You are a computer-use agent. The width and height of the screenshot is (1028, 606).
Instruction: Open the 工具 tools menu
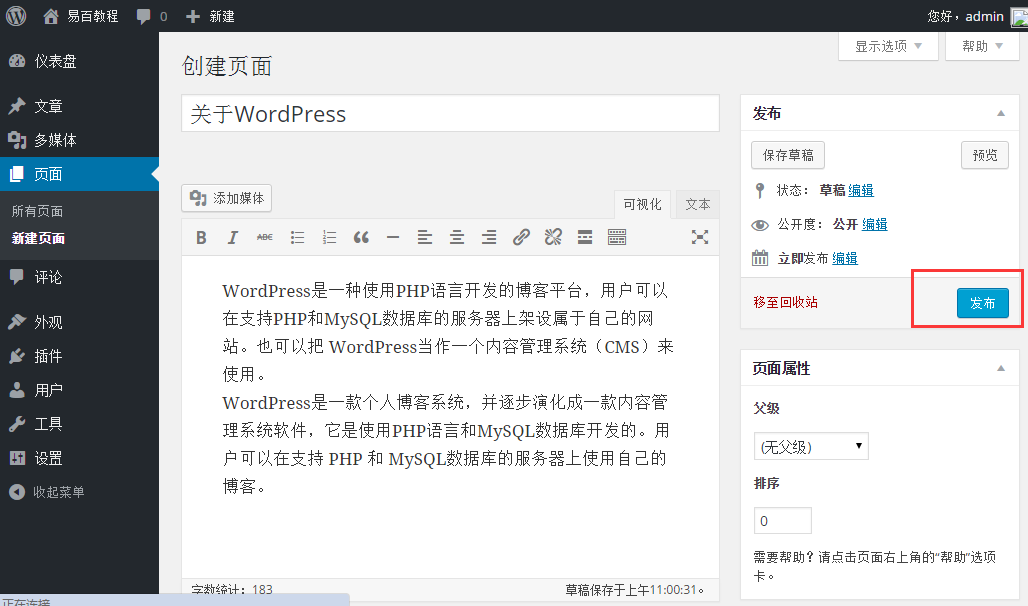click(79, 424)
